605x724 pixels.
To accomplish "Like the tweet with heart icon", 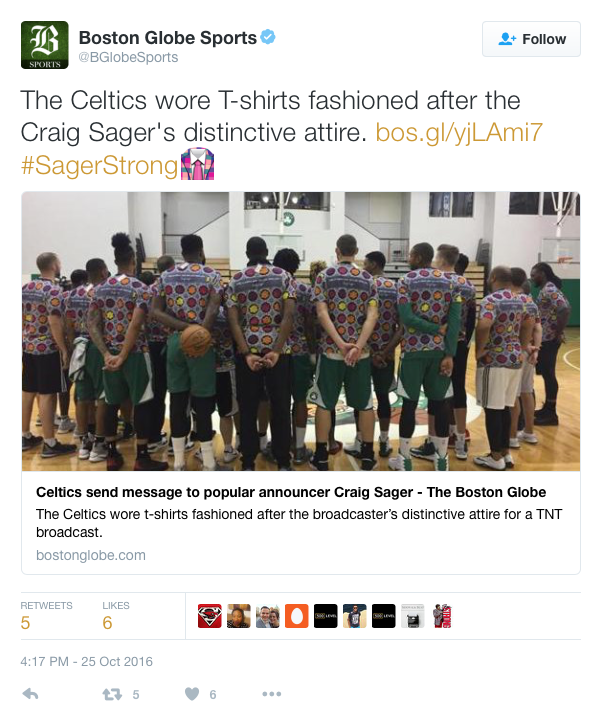I will tap(192, 694).
